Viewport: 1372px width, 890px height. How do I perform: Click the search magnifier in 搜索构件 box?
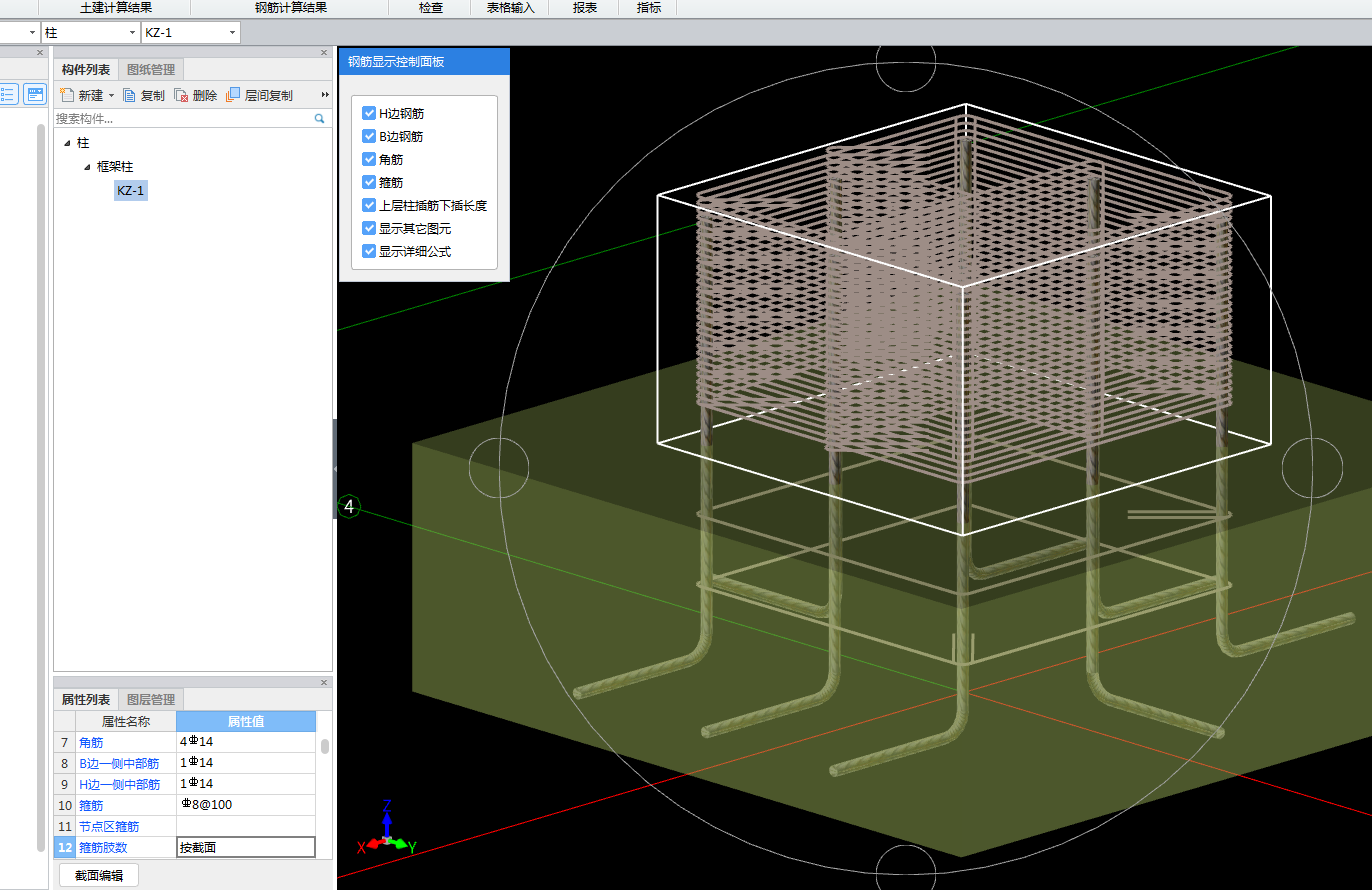click(x=320, y=118)
